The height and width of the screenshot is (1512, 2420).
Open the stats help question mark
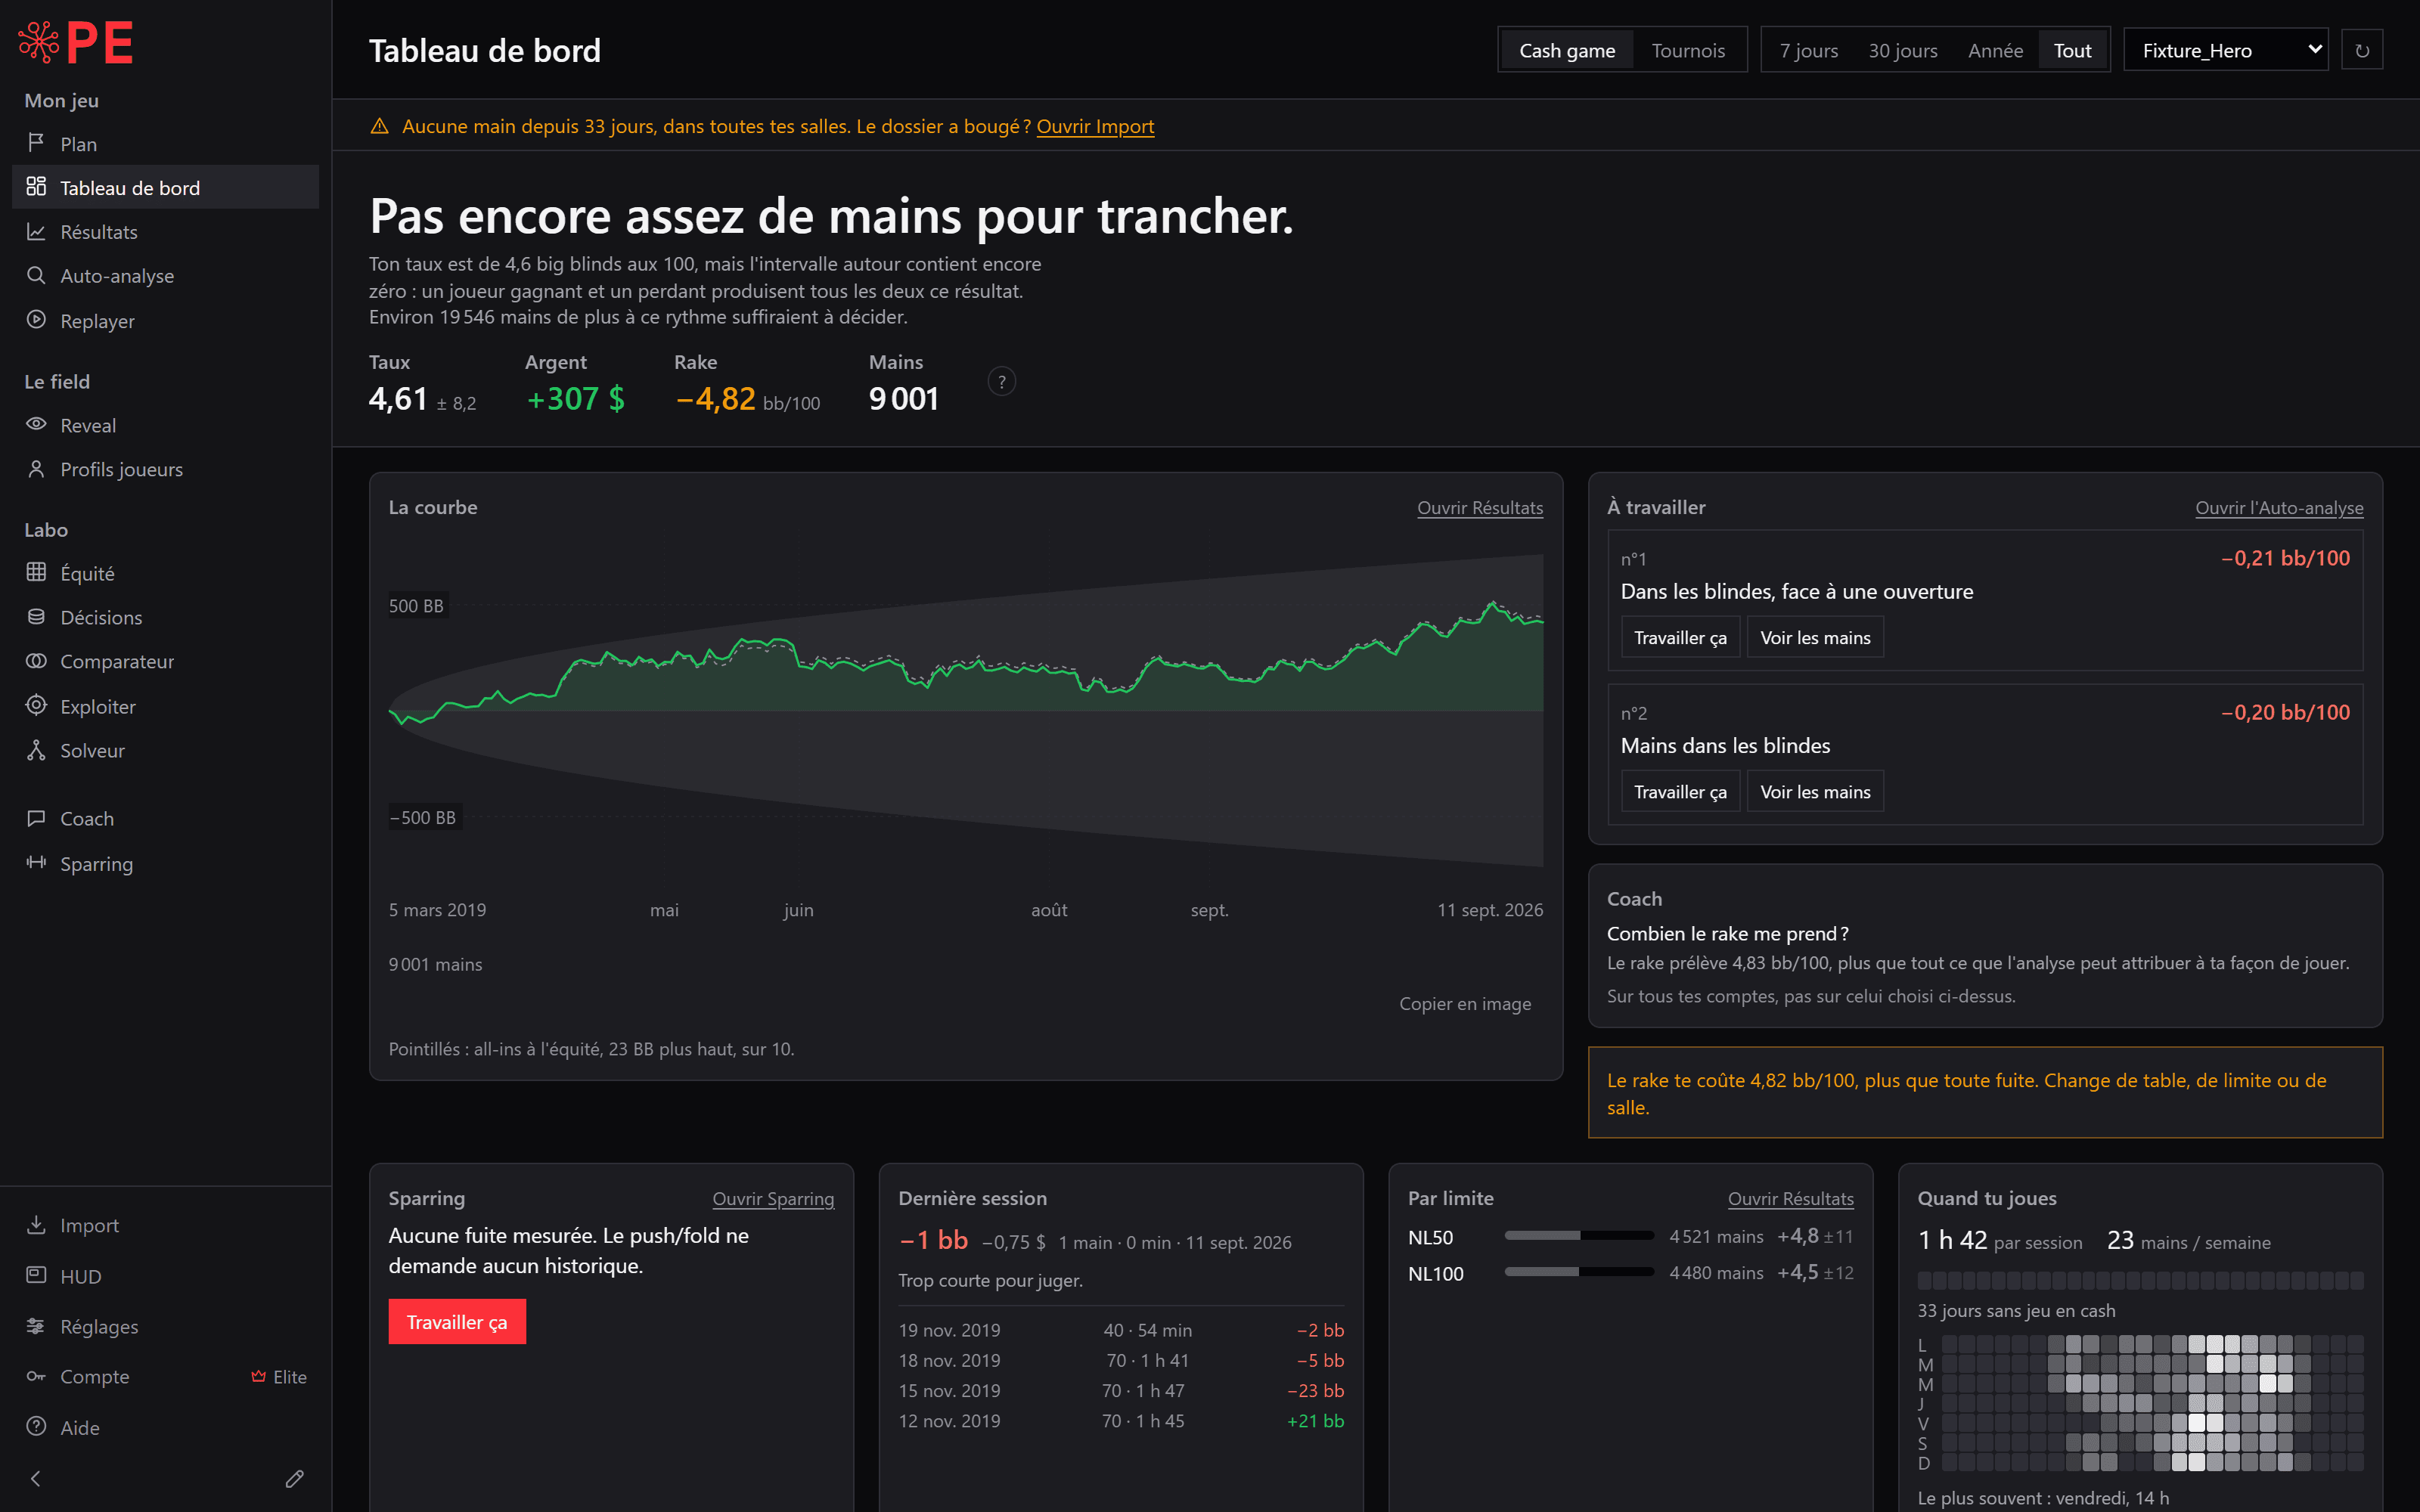pos(1001,381)
